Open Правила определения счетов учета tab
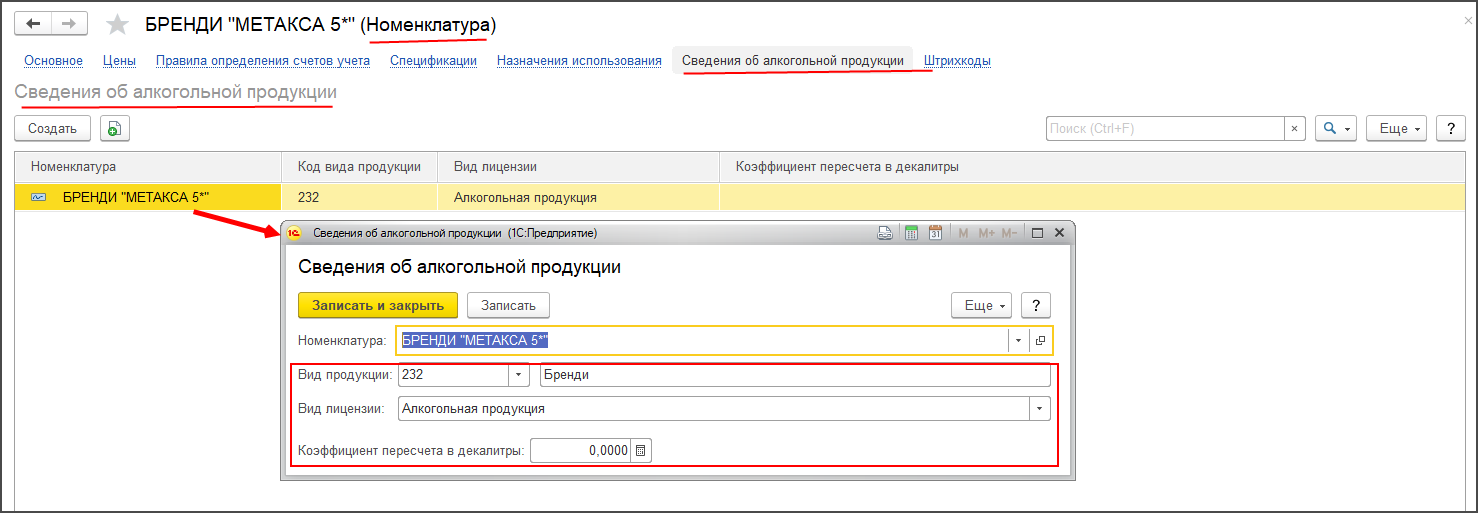 point(263,61)
